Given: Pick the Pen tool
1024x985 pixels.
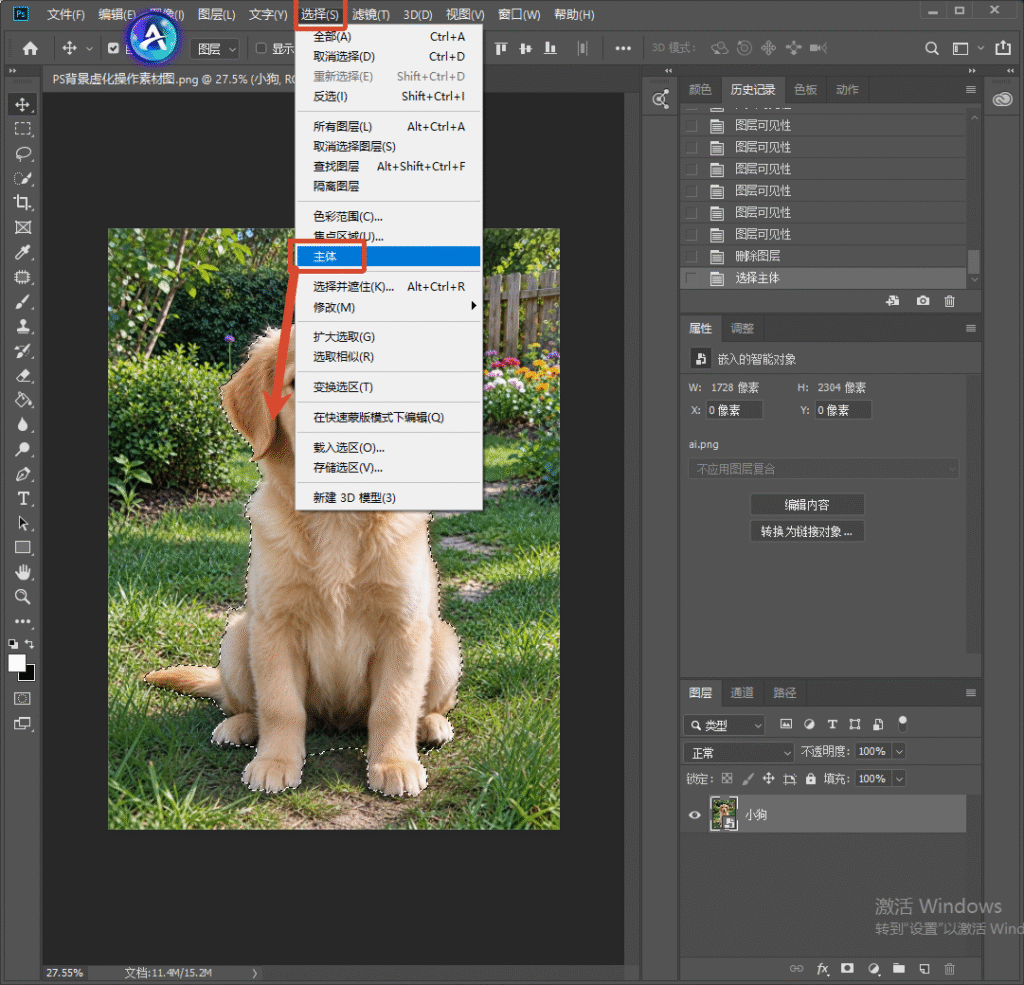Looking at the screenshot, I should click(x=23, y=474).
